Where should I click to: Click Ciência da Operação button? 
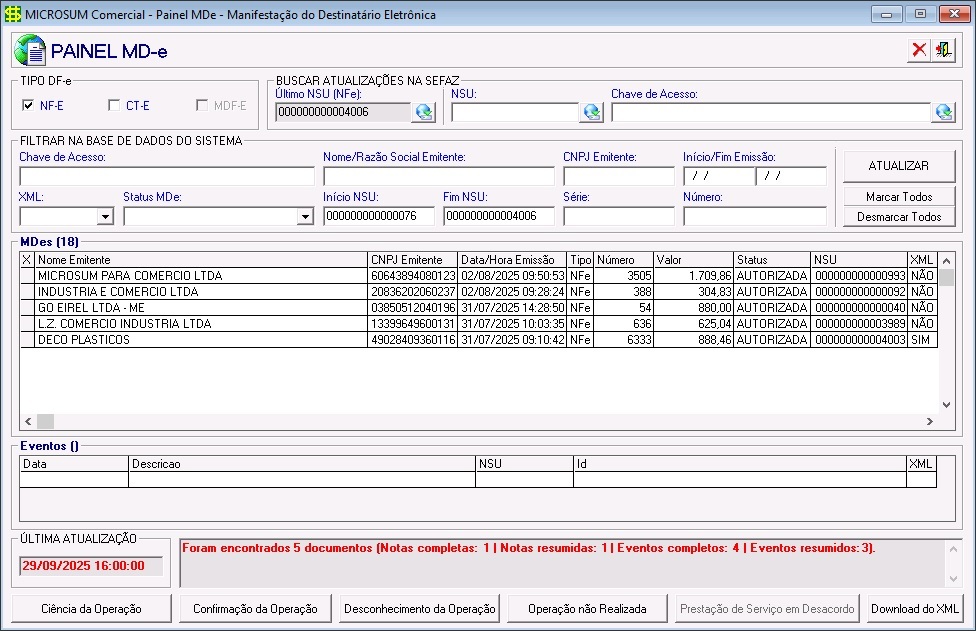click(91, 608)
